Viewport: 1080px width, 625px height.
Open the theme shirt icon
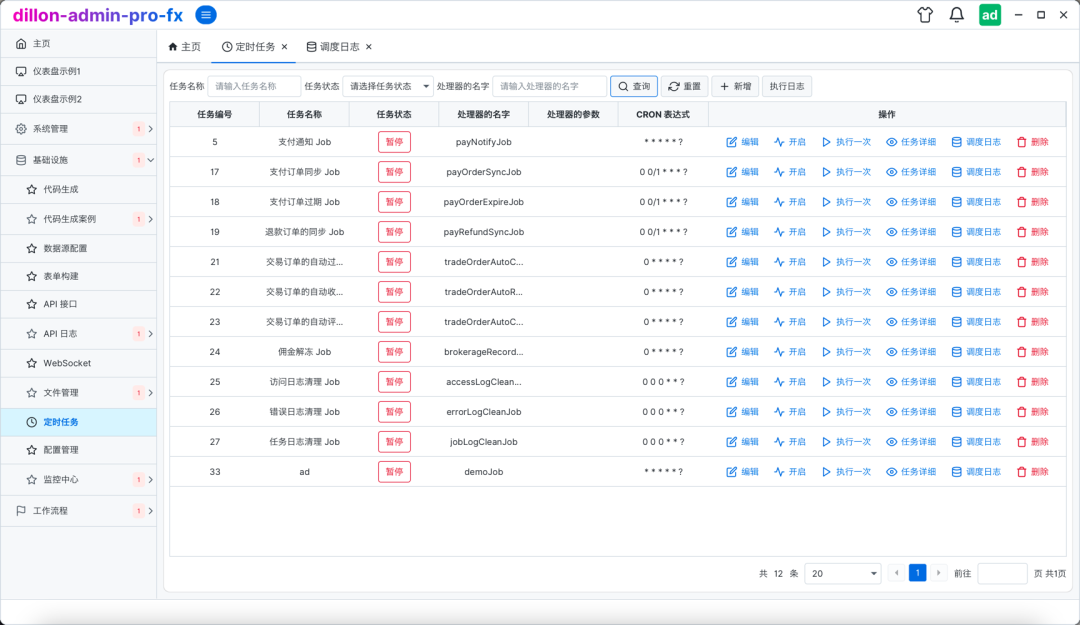pos(925,15)
